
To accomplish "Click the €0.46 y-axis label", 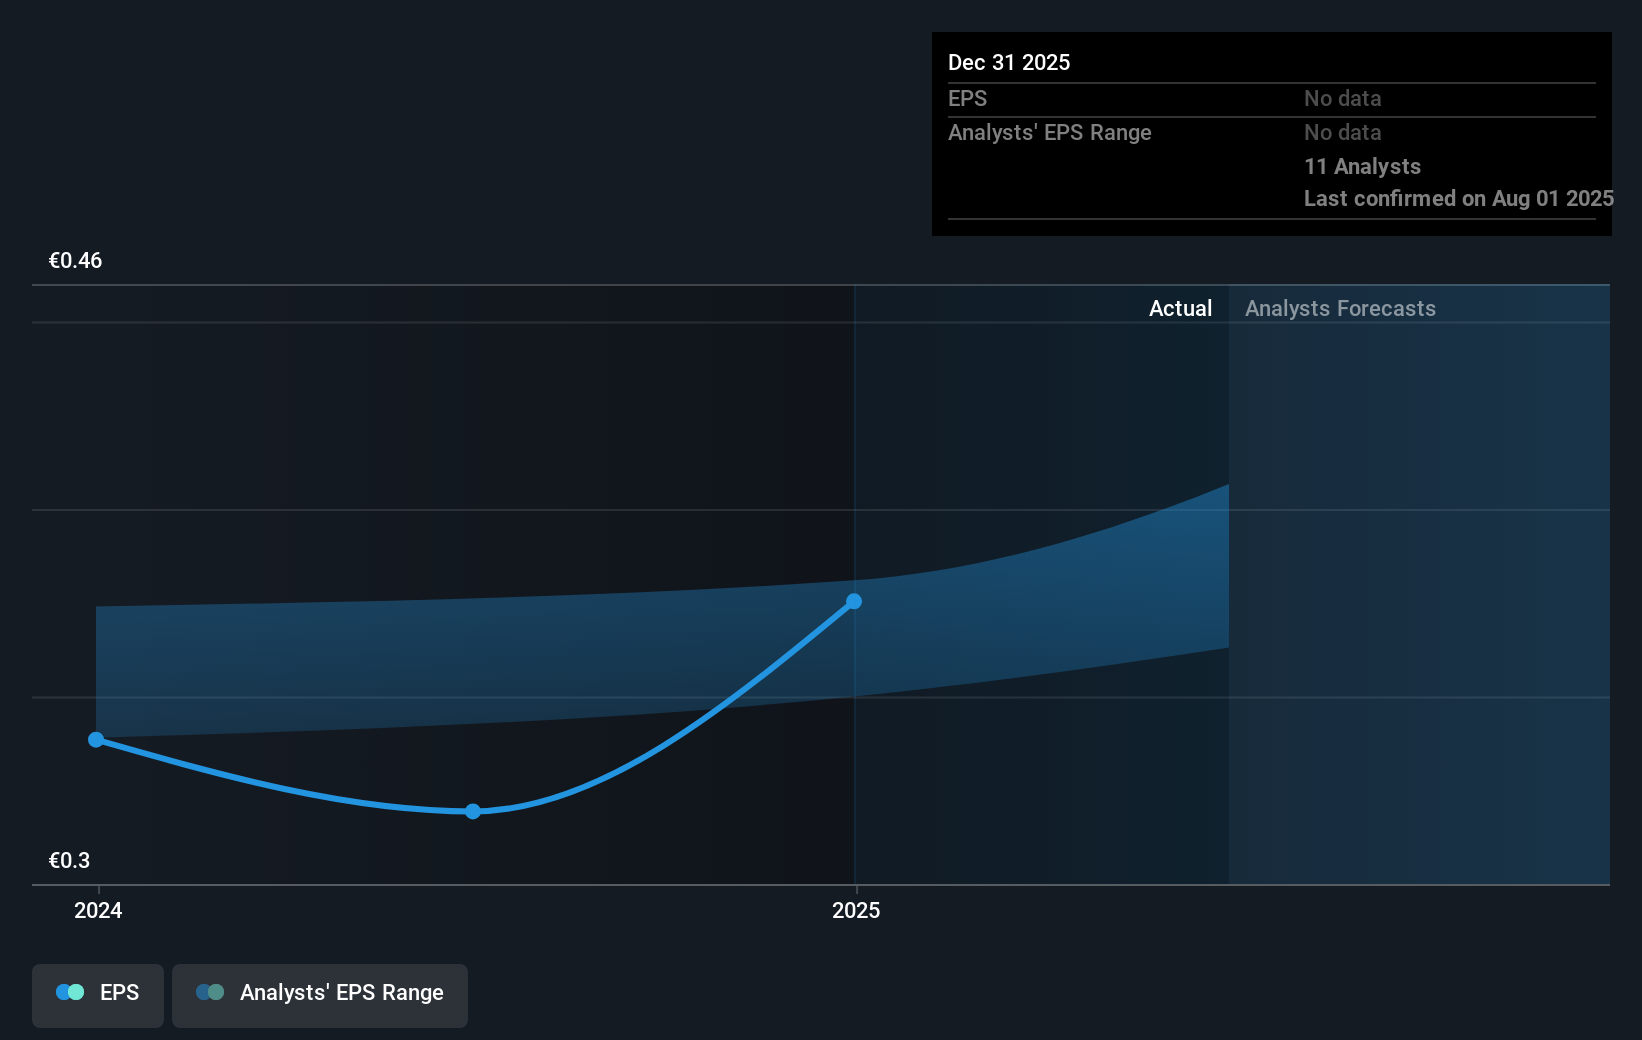I will 75,260.
